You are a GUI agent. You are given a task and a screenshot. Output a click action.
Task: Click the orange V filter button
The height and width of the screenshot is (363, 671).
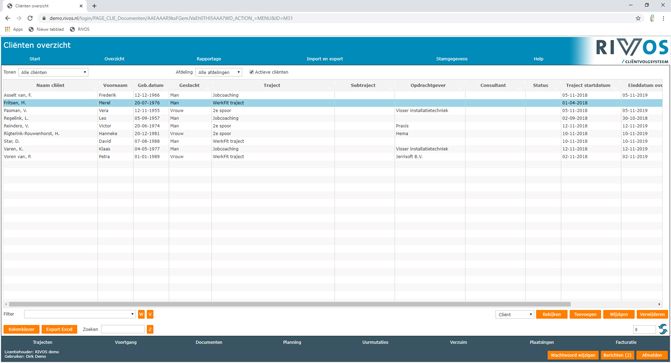point(150,314)
